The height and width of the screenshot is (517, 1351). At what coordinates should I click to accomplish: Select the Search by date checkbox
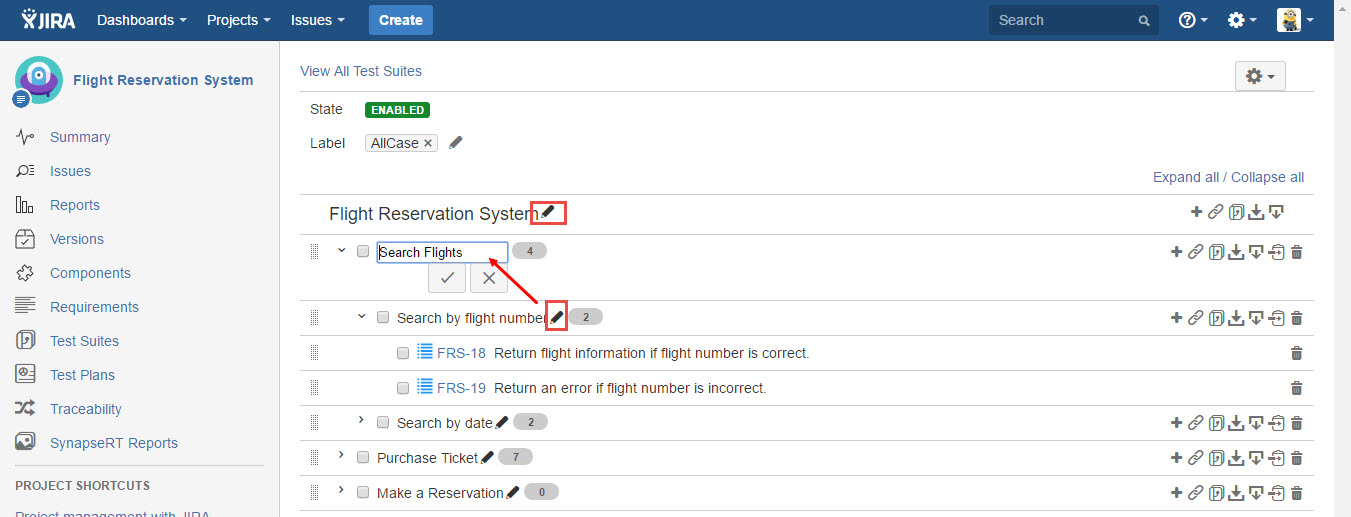pyautogui.click(x=383, y=423)
